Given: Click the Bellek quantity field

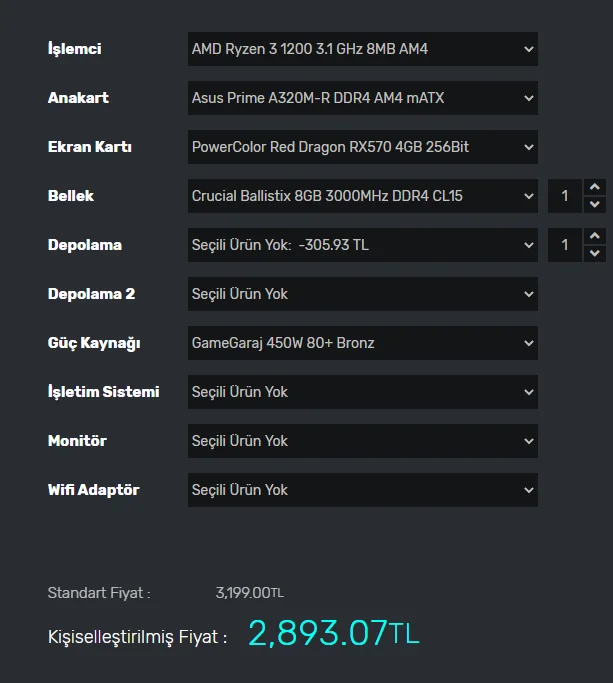Looking at the screenshot, I should tap(565, 196).
